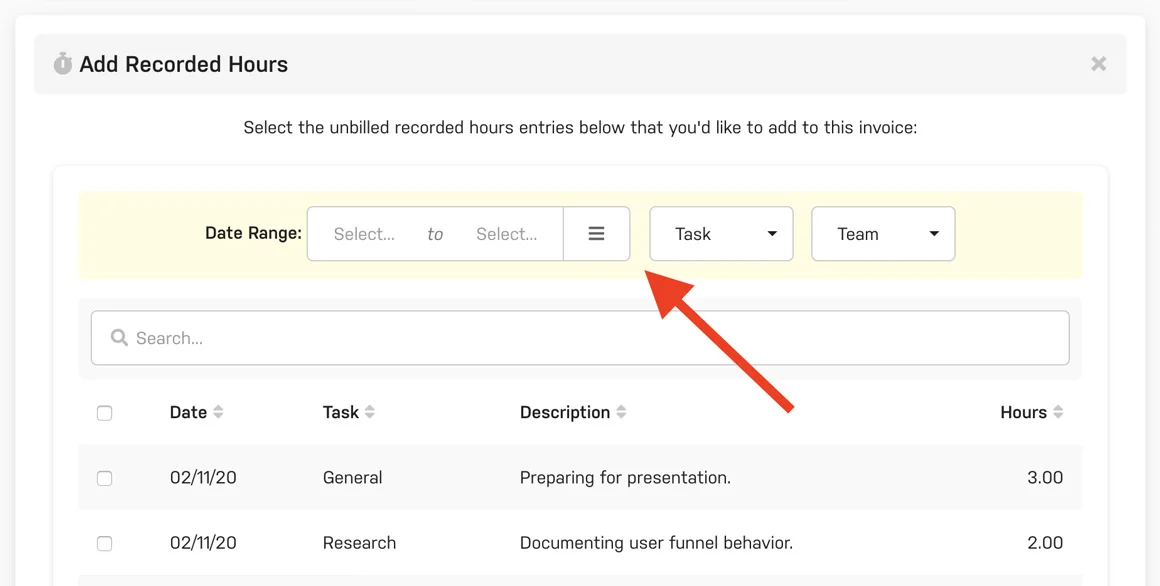The width and height of the screenshot is (1160, 586).
Task: Check the Preparing for presentation entry
Action: 105,478
